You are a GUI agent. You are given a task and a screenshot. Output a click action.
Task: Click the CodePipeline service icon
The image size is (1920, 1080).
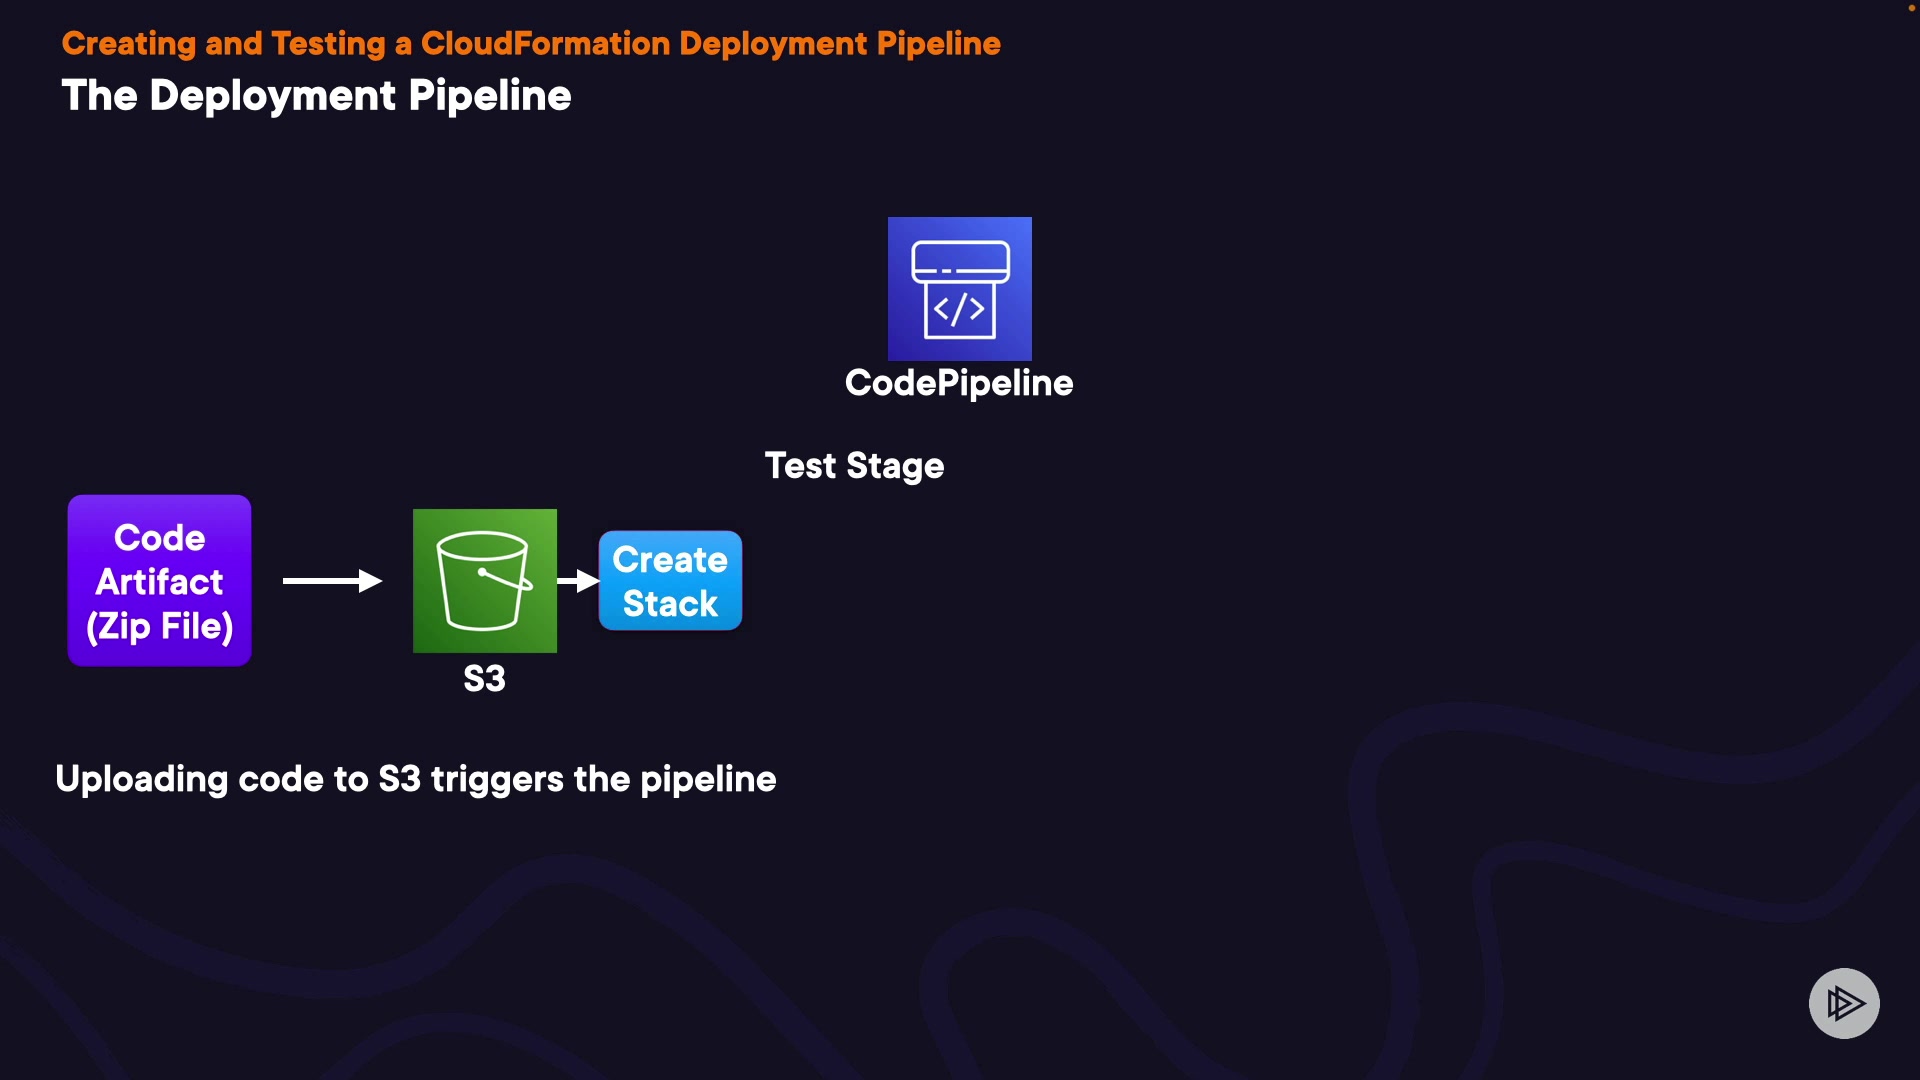[x=959, y=288]
